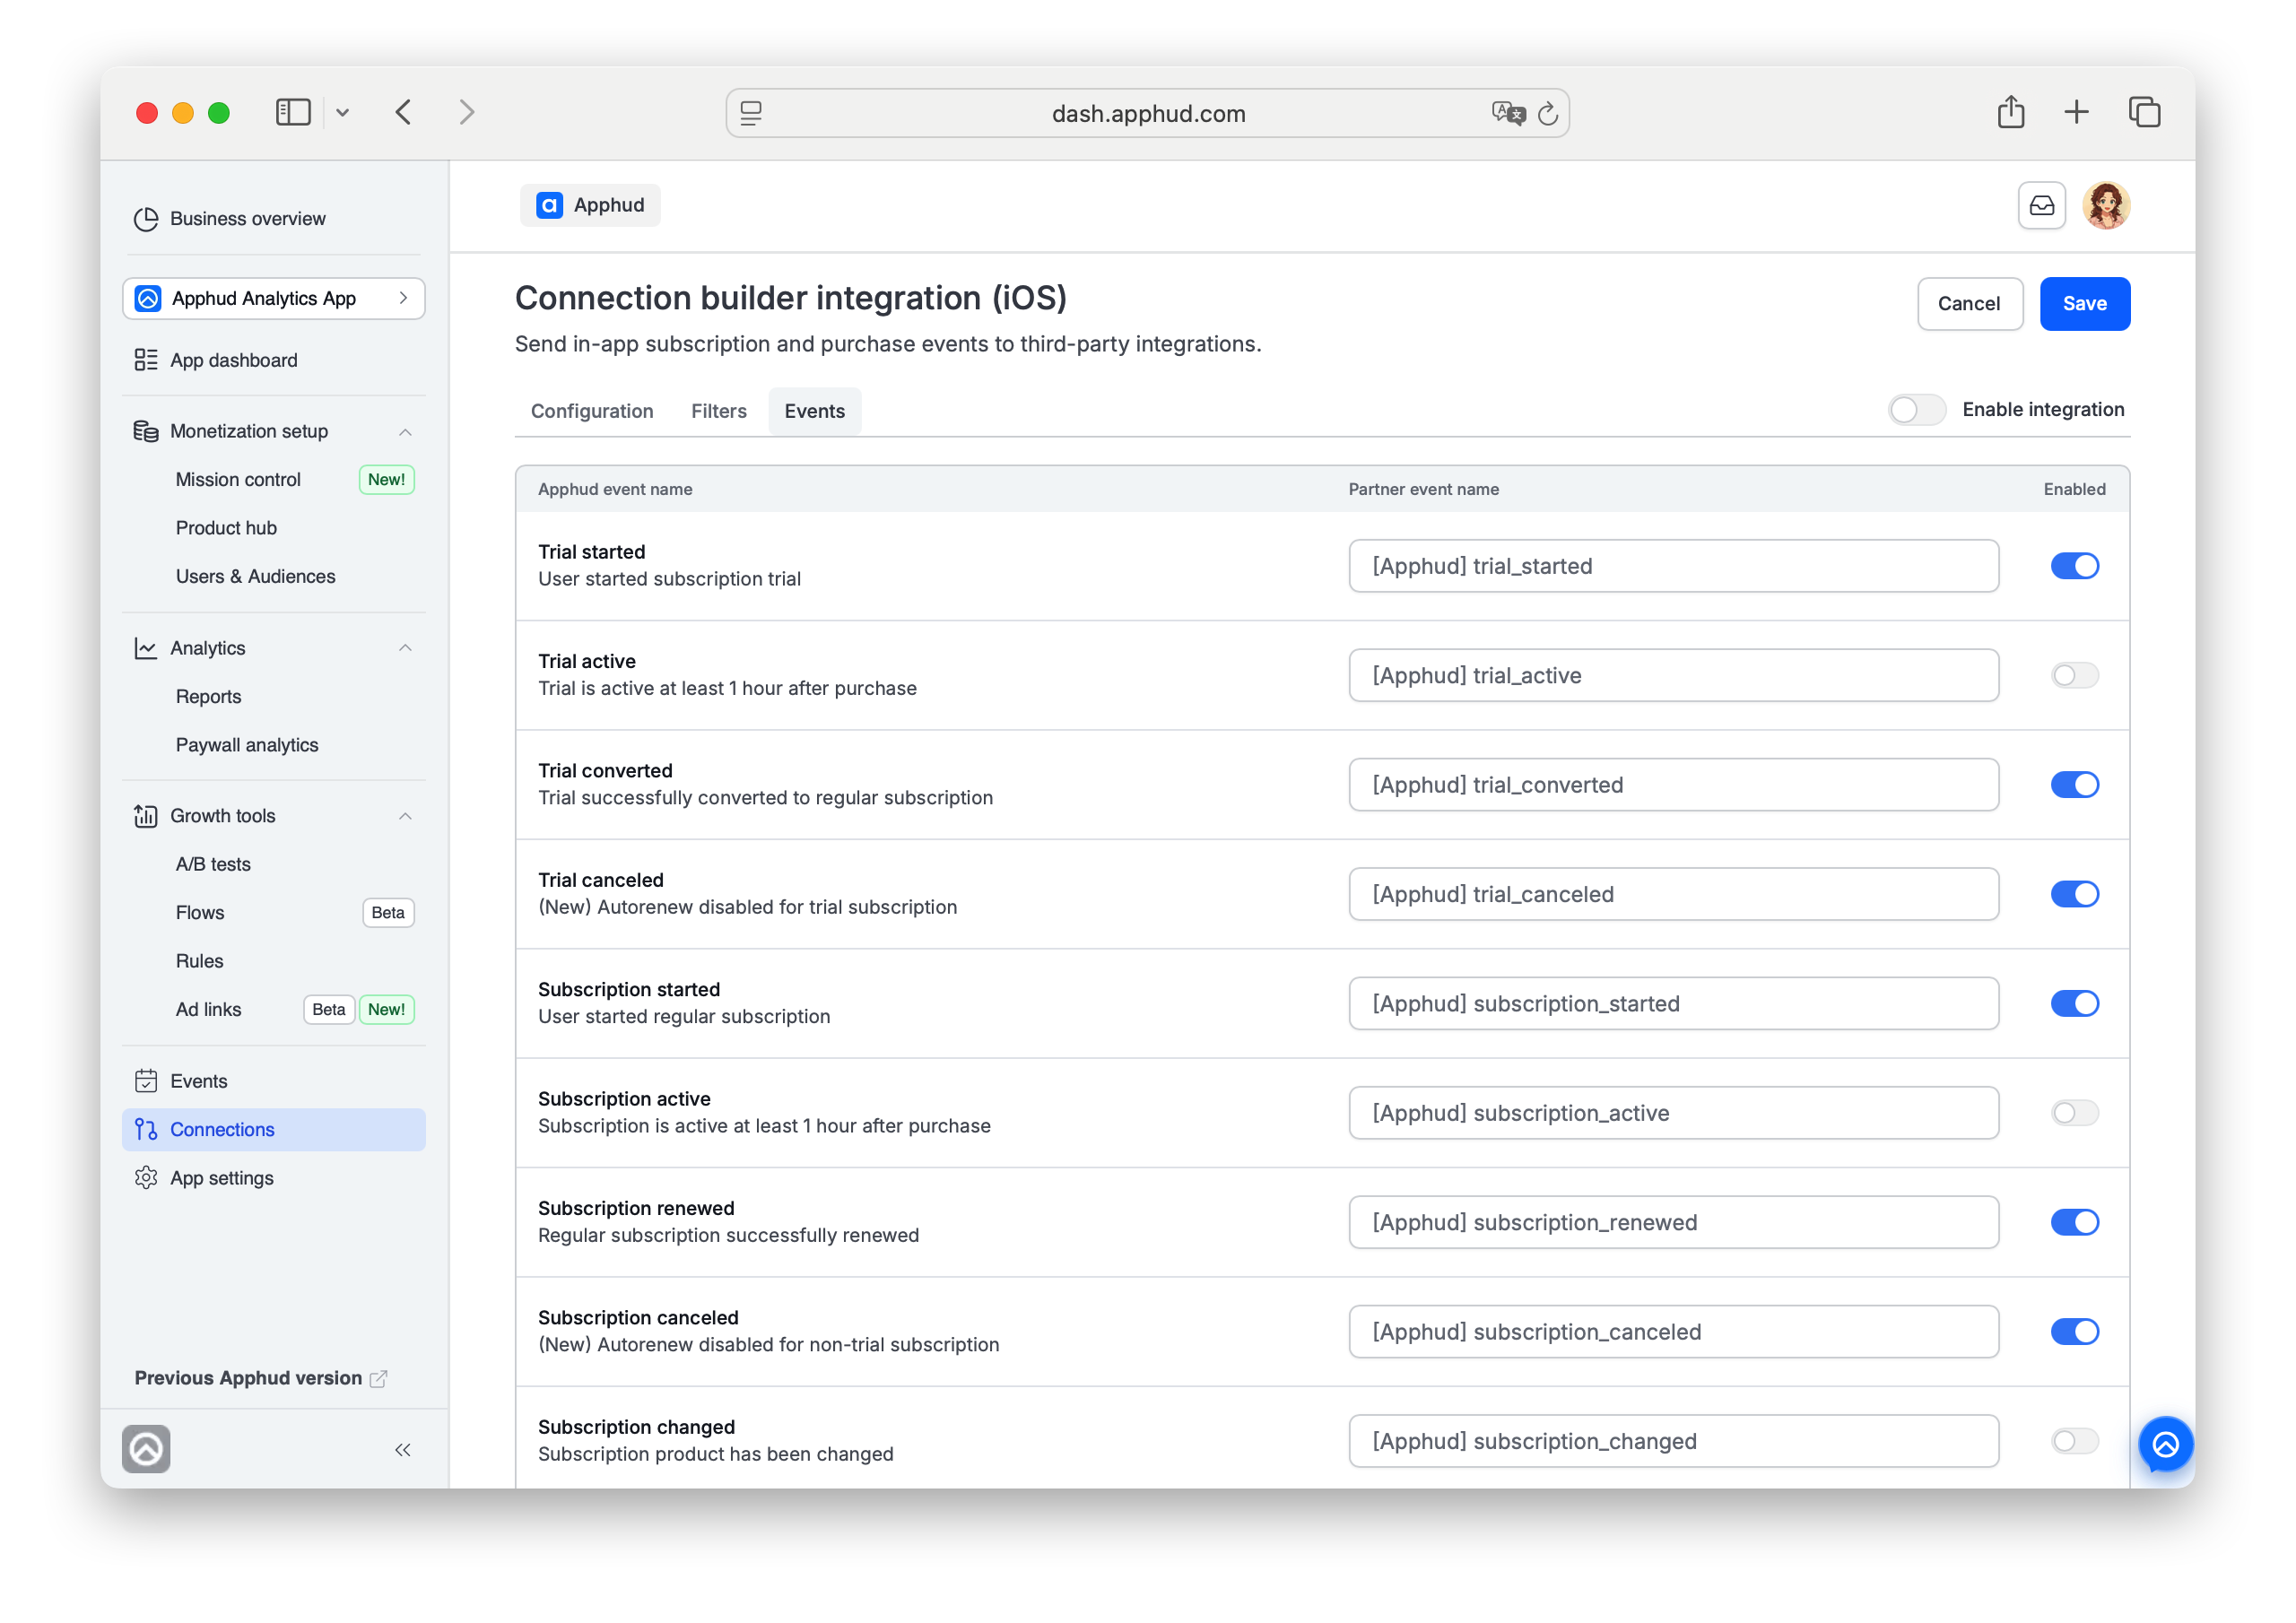This screenshot has height=1623, width=2296.
Task: Enable the Subscription changed event toggle
Action: click(x=2074, y=1441)
